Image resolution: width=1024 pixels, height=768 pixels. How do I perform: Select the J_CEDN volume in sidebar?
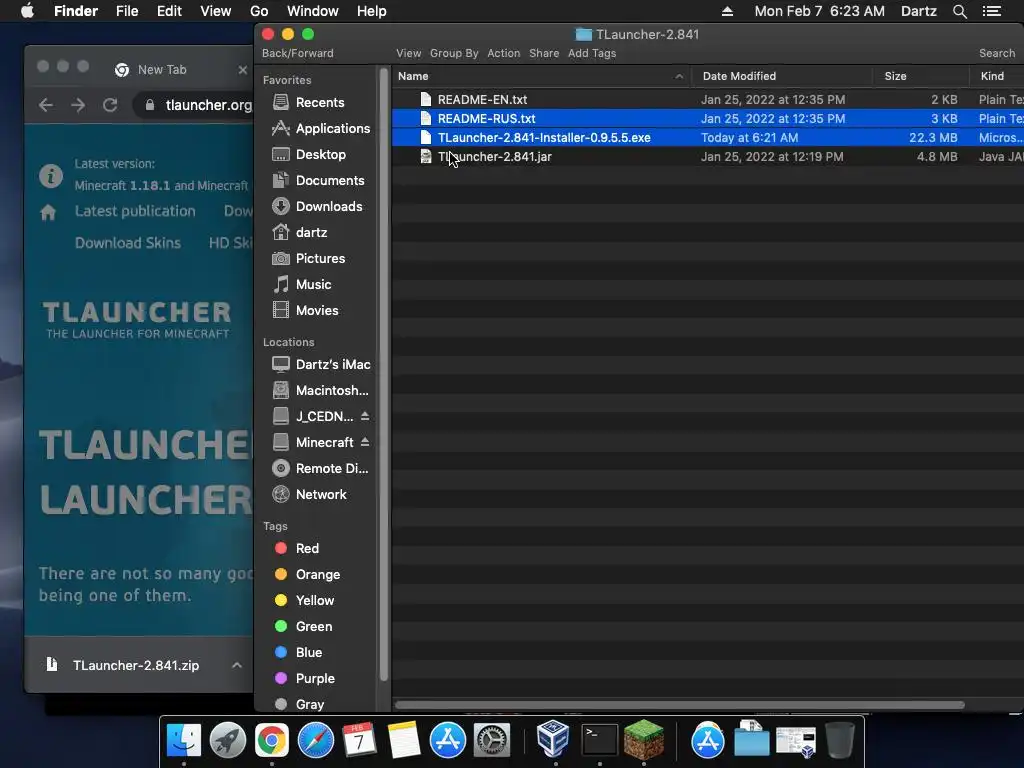click(313, 417)
